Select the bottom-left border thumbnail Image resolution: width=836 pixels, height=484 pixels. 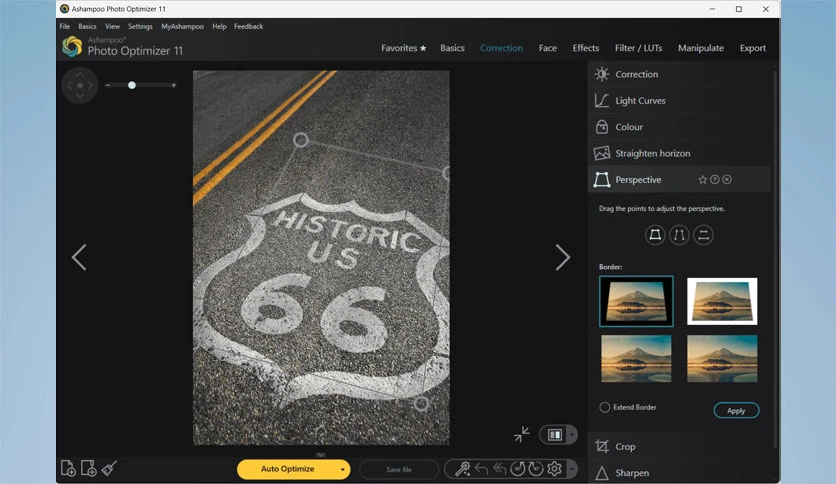point(636,358)
